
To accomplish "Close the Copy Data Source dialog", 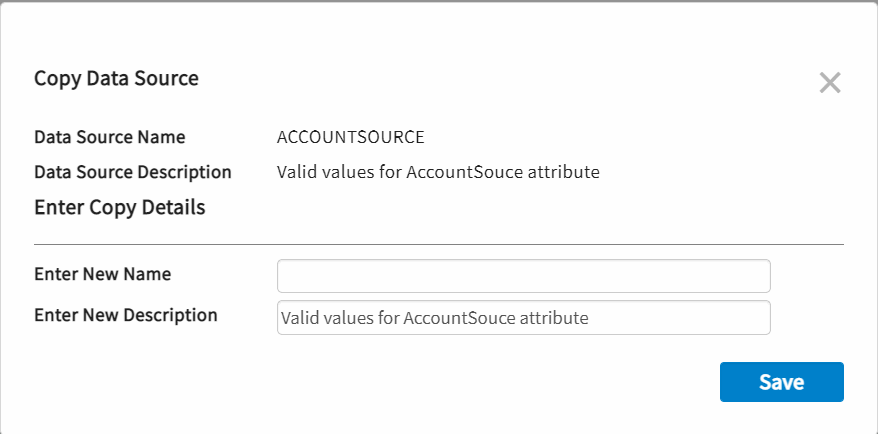I will [x=829, y=83].
